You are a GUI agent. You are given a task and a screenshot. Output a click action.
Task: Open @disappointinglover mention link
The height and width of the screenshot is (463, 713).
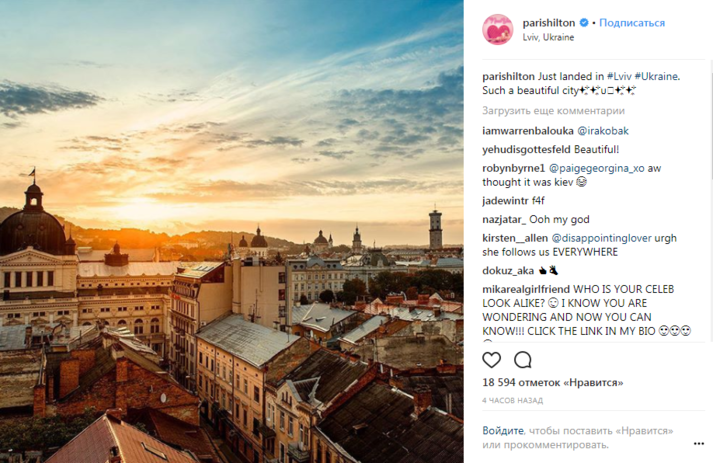(x=601, y=238)
